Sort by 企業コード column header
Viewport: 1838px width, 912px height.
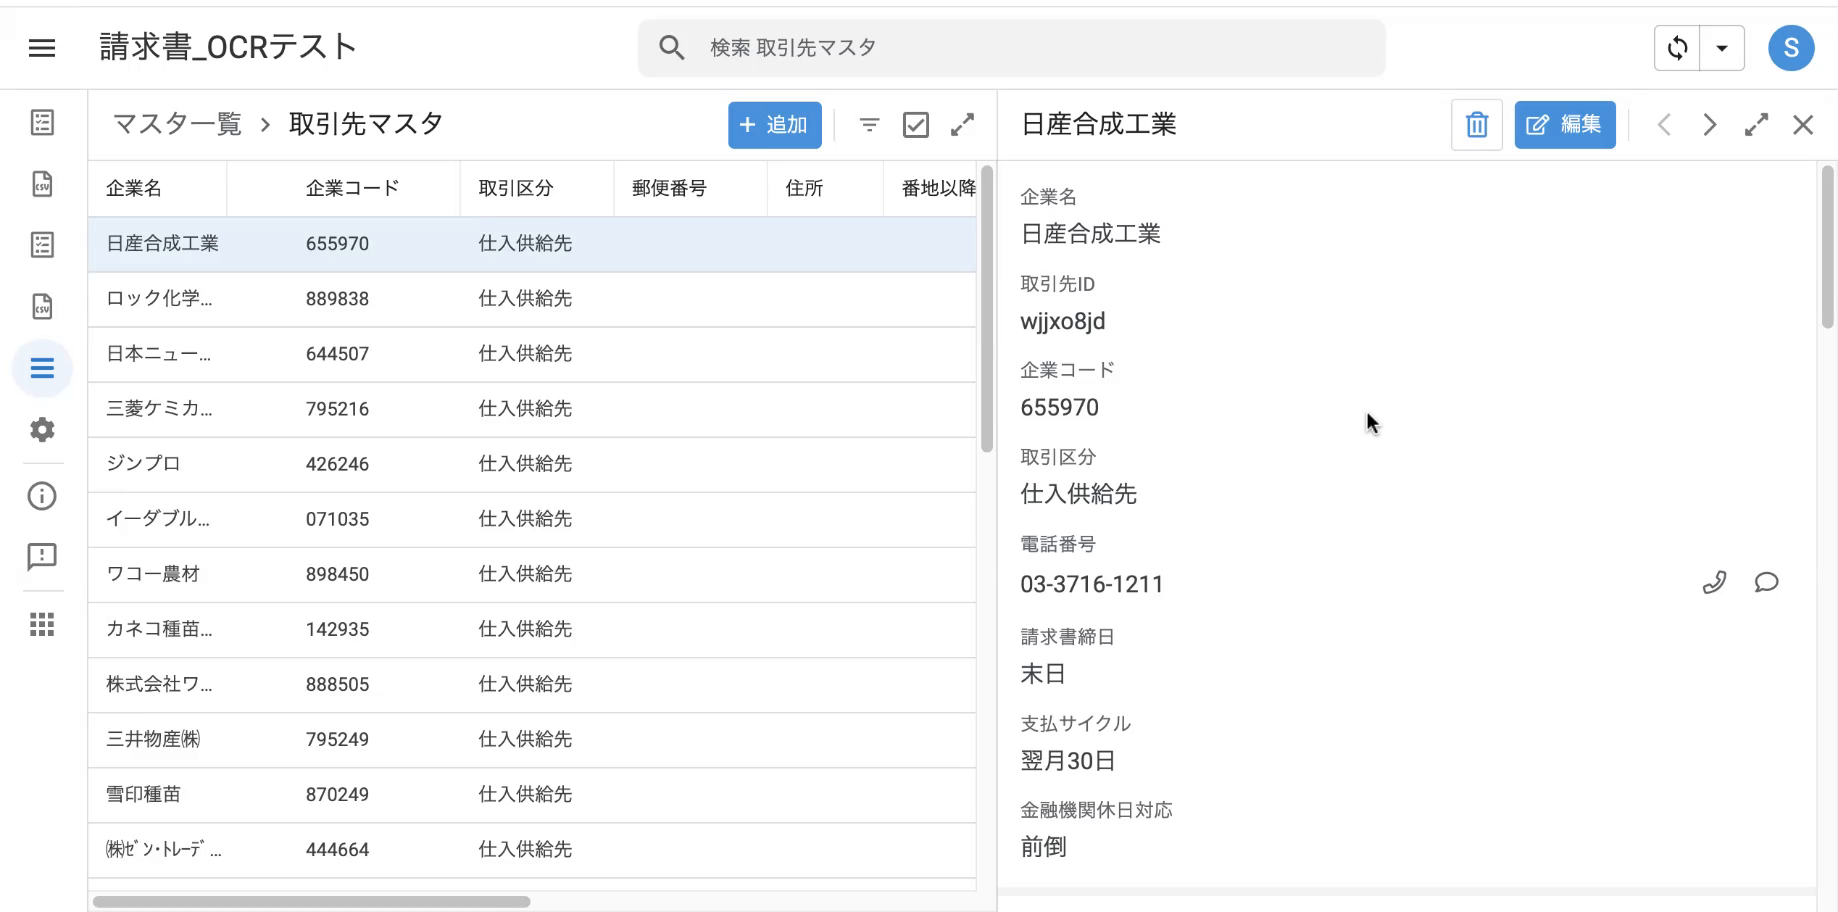(x=352, y=188)
